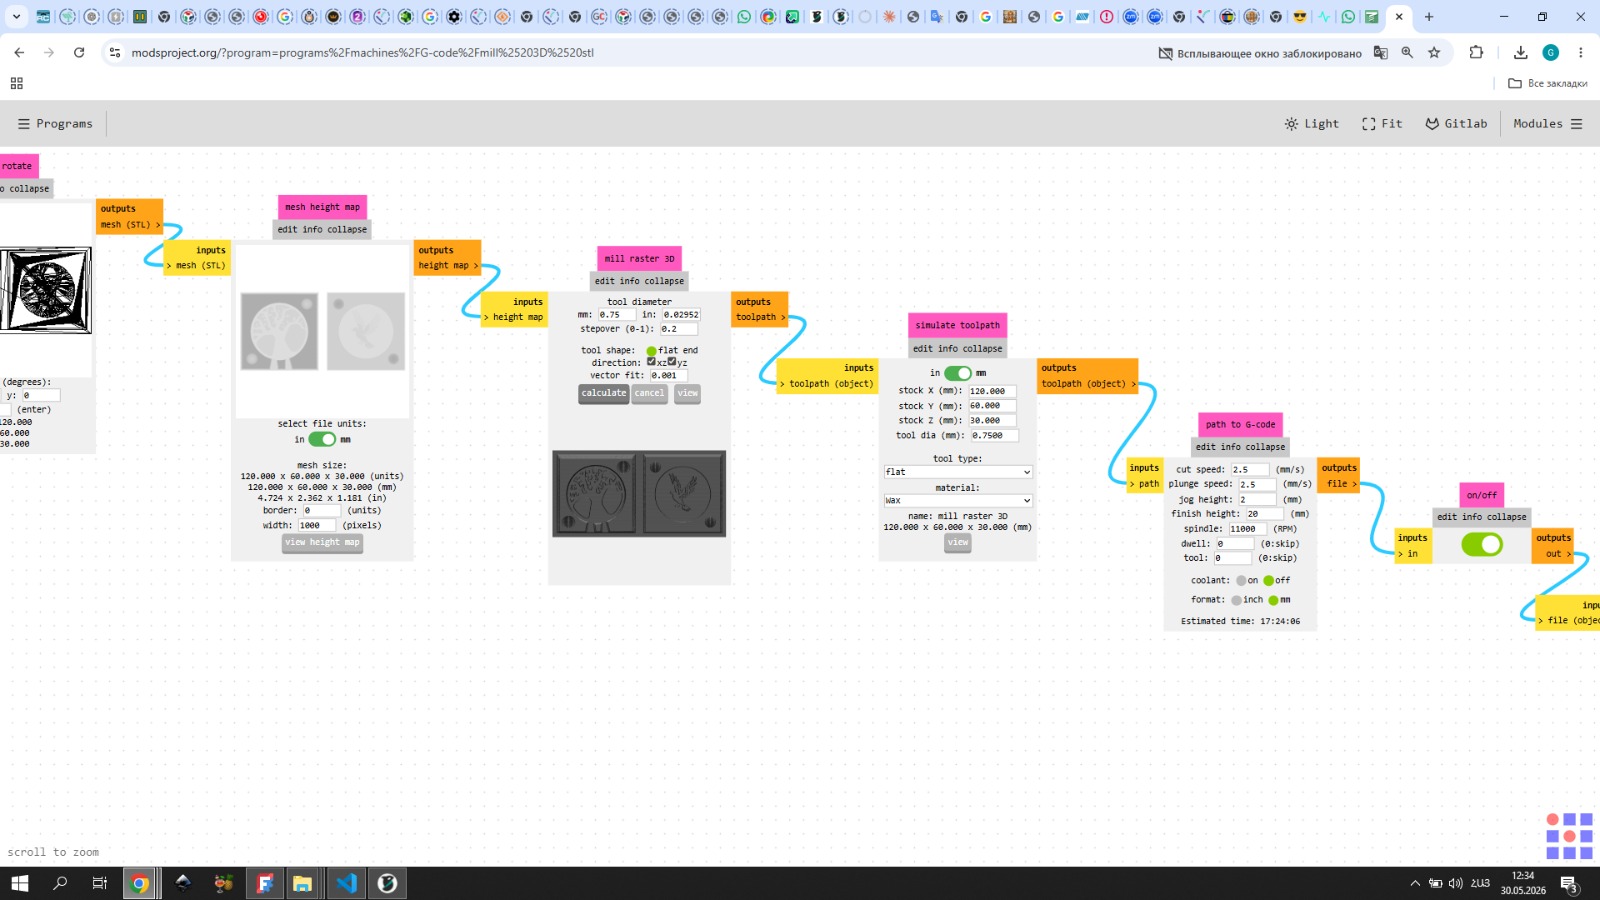This screenshot has height=900, width=1600.
Task: Click view next to cancel button
Action: pyautogui.click(x=688, y=393)
